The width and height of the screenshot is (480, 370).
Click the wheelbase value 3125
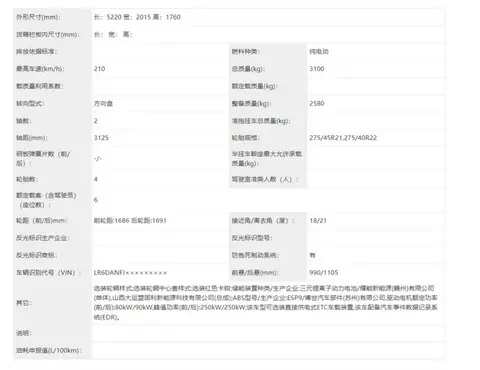click(x=101, y=138)
